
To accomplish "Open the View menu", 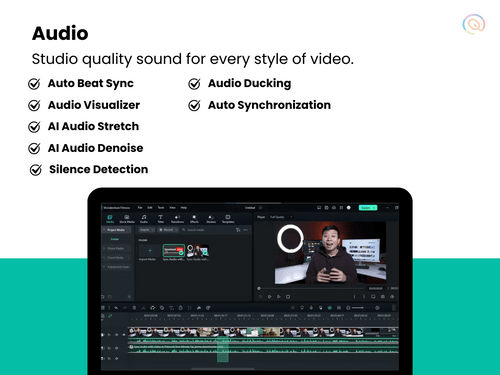I will coord(172,208).
